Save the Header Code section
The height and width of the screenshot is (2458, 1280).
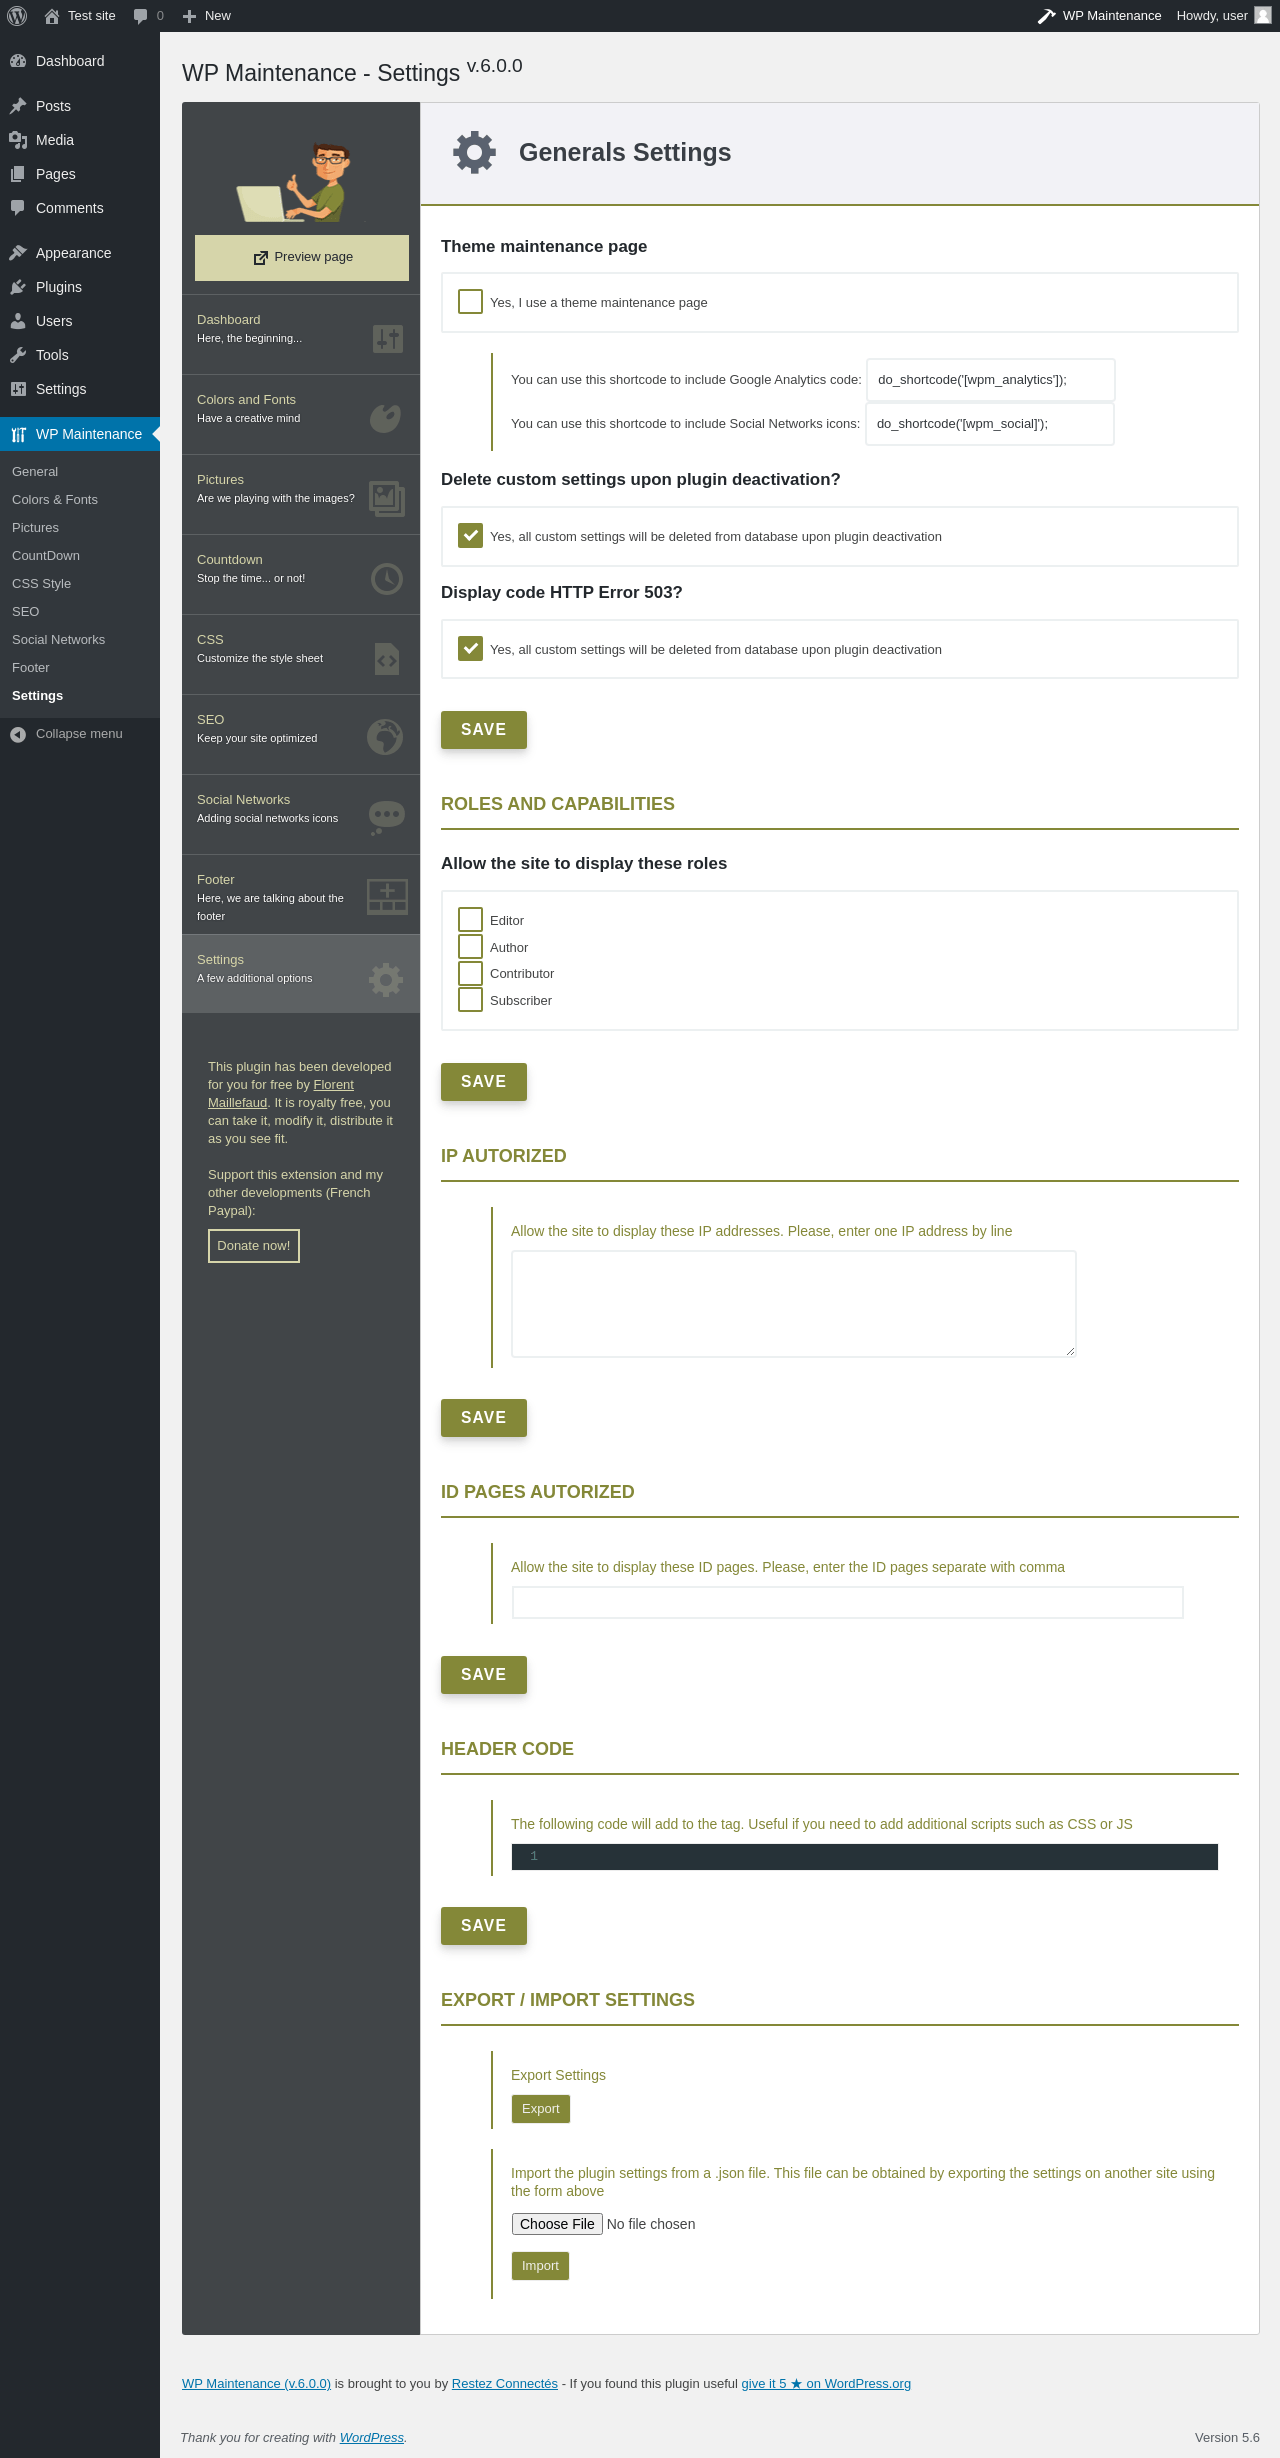(x=484, y=1926)
